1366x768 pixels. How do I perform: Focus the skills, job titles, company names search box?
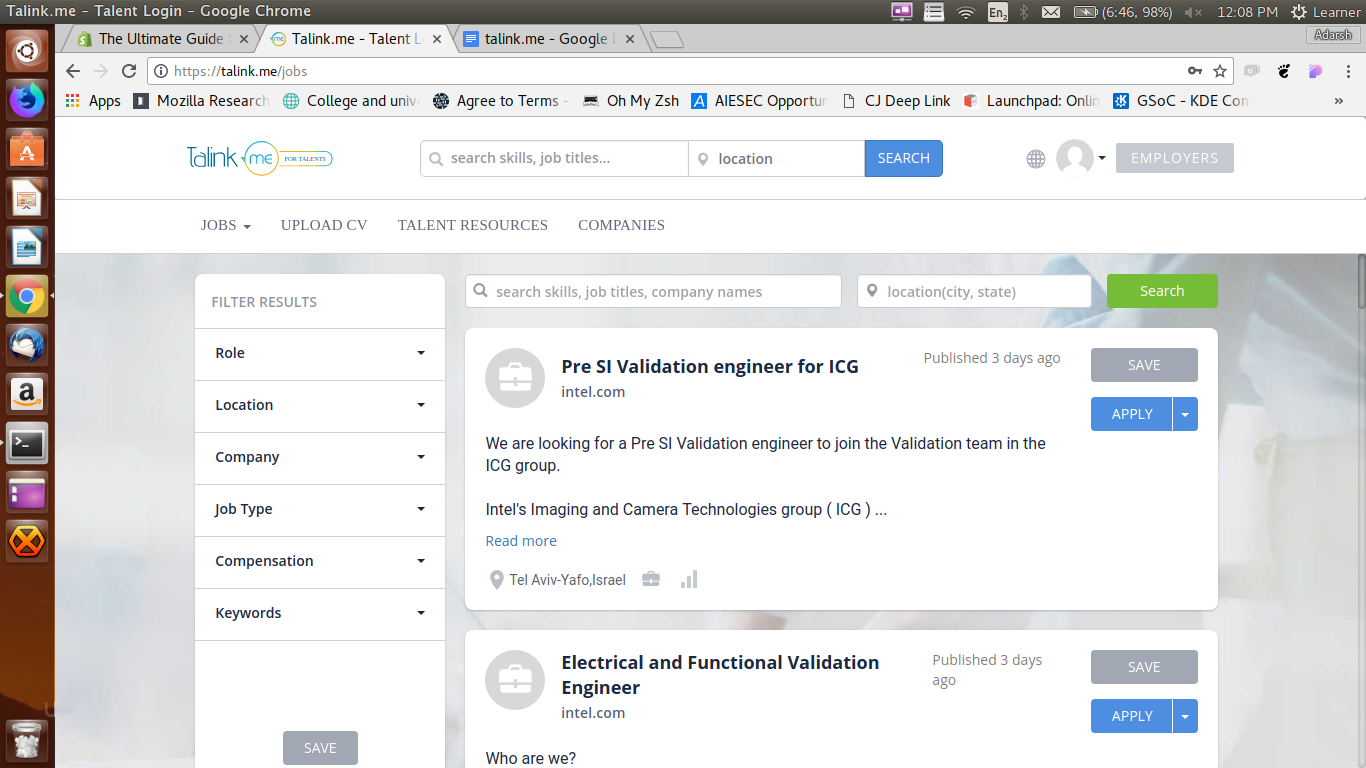(x=653, y=292)
